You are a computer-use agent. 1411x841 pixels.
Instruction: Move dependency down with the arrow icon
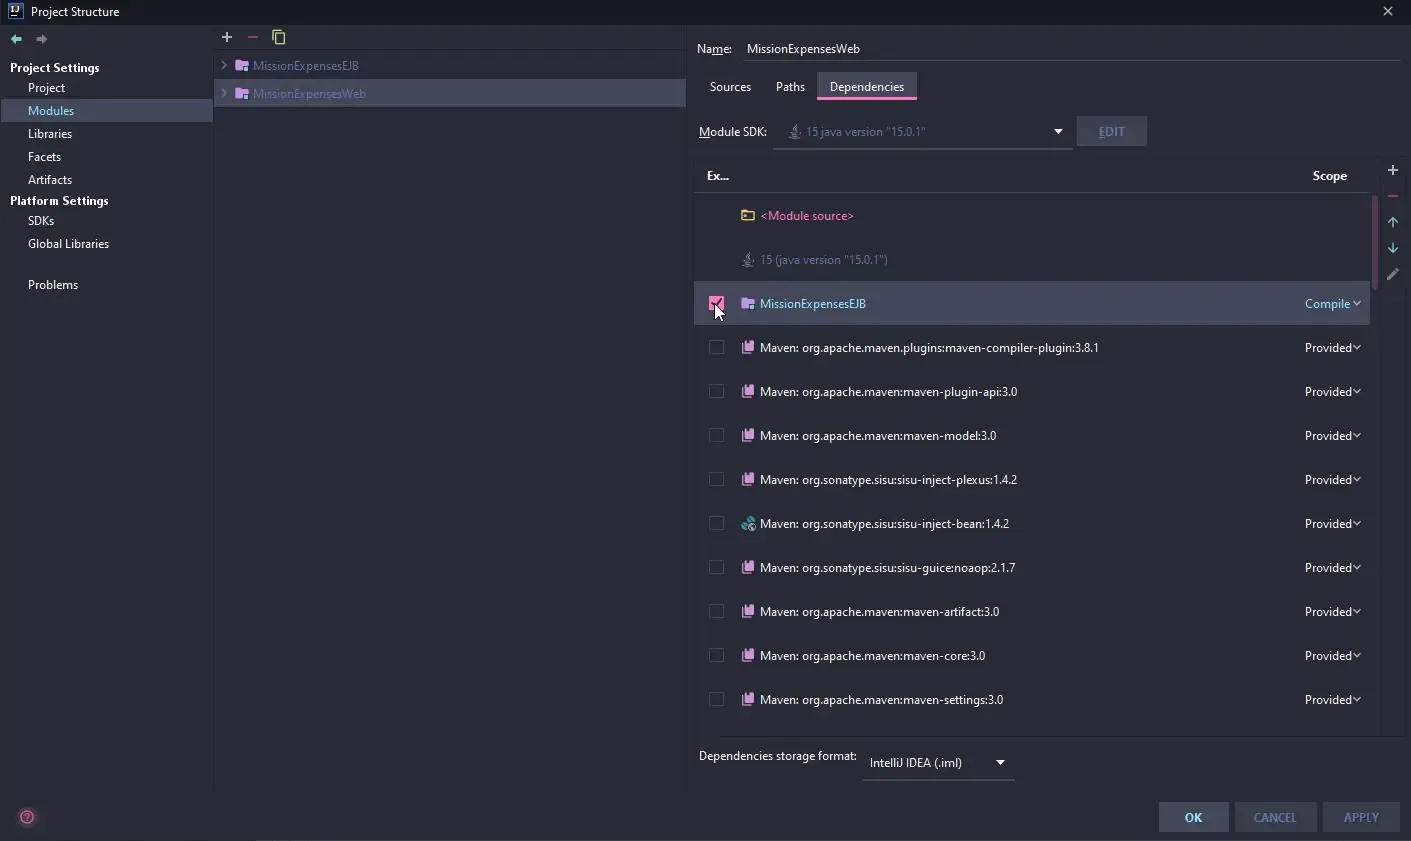click(1392, 248)
